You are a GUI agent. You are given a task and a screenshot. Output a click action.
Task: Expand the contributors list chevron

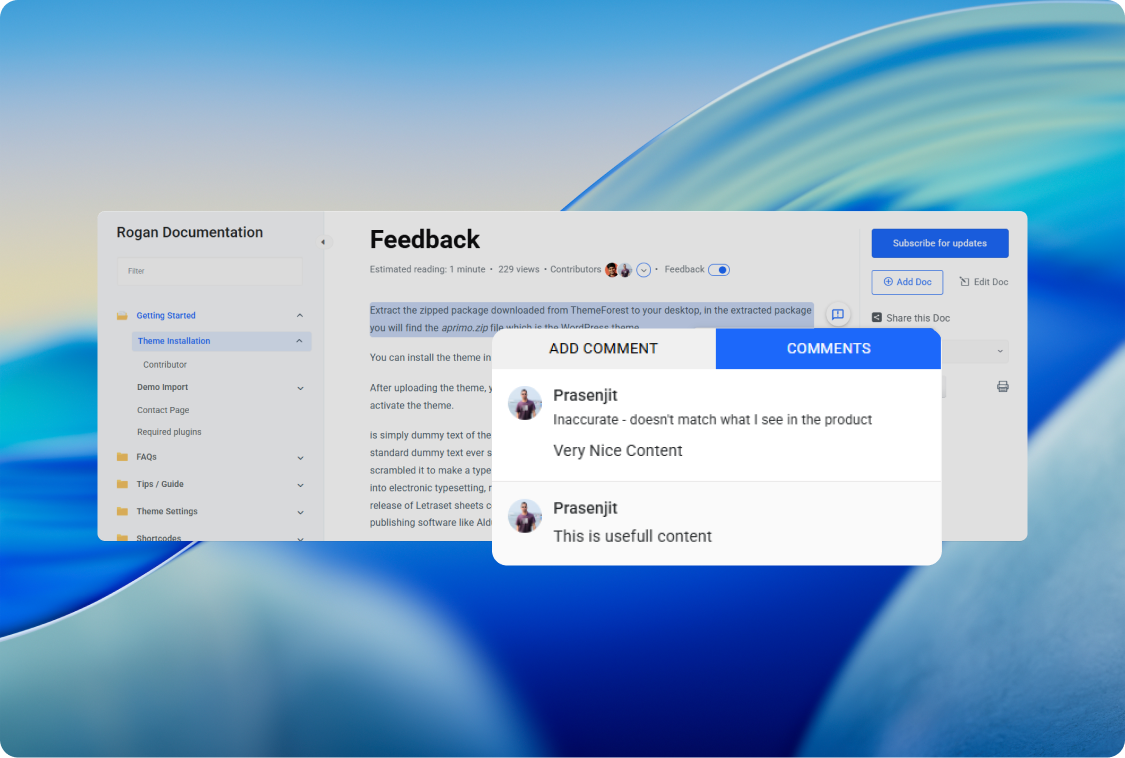pos(644,270)
